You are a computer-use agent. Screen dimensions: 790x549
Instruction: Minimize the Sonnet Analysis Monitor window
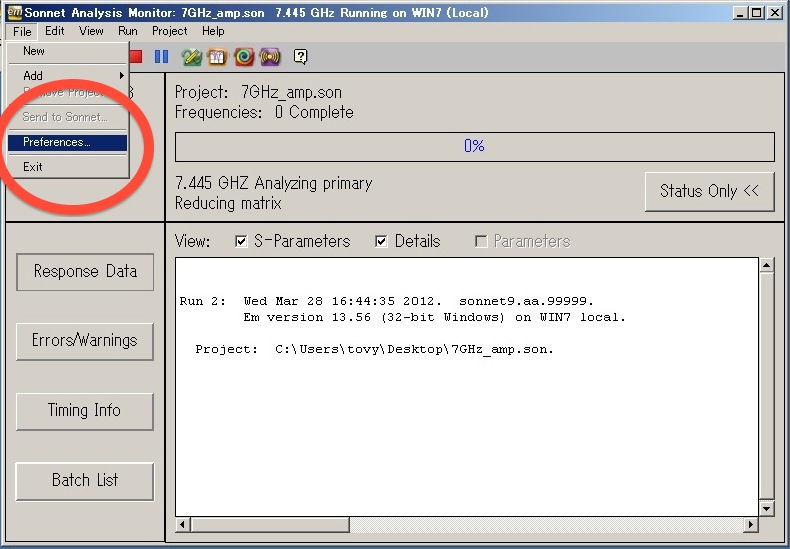[740, 13]
